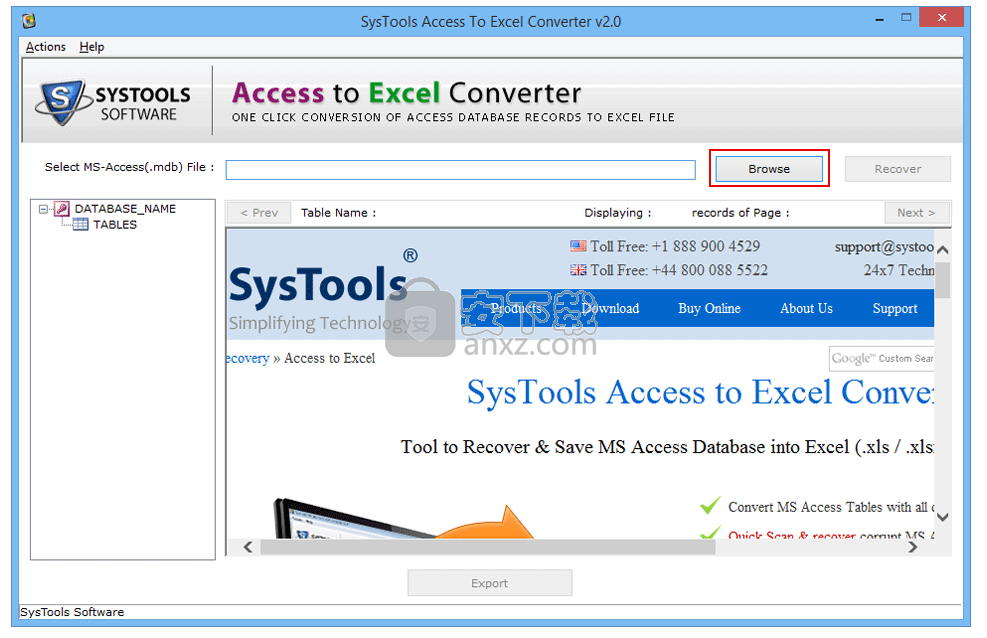The width and height of the screenshot is (987, 638).
Task: Open the Help menu
Action: (x=92, y=47)
